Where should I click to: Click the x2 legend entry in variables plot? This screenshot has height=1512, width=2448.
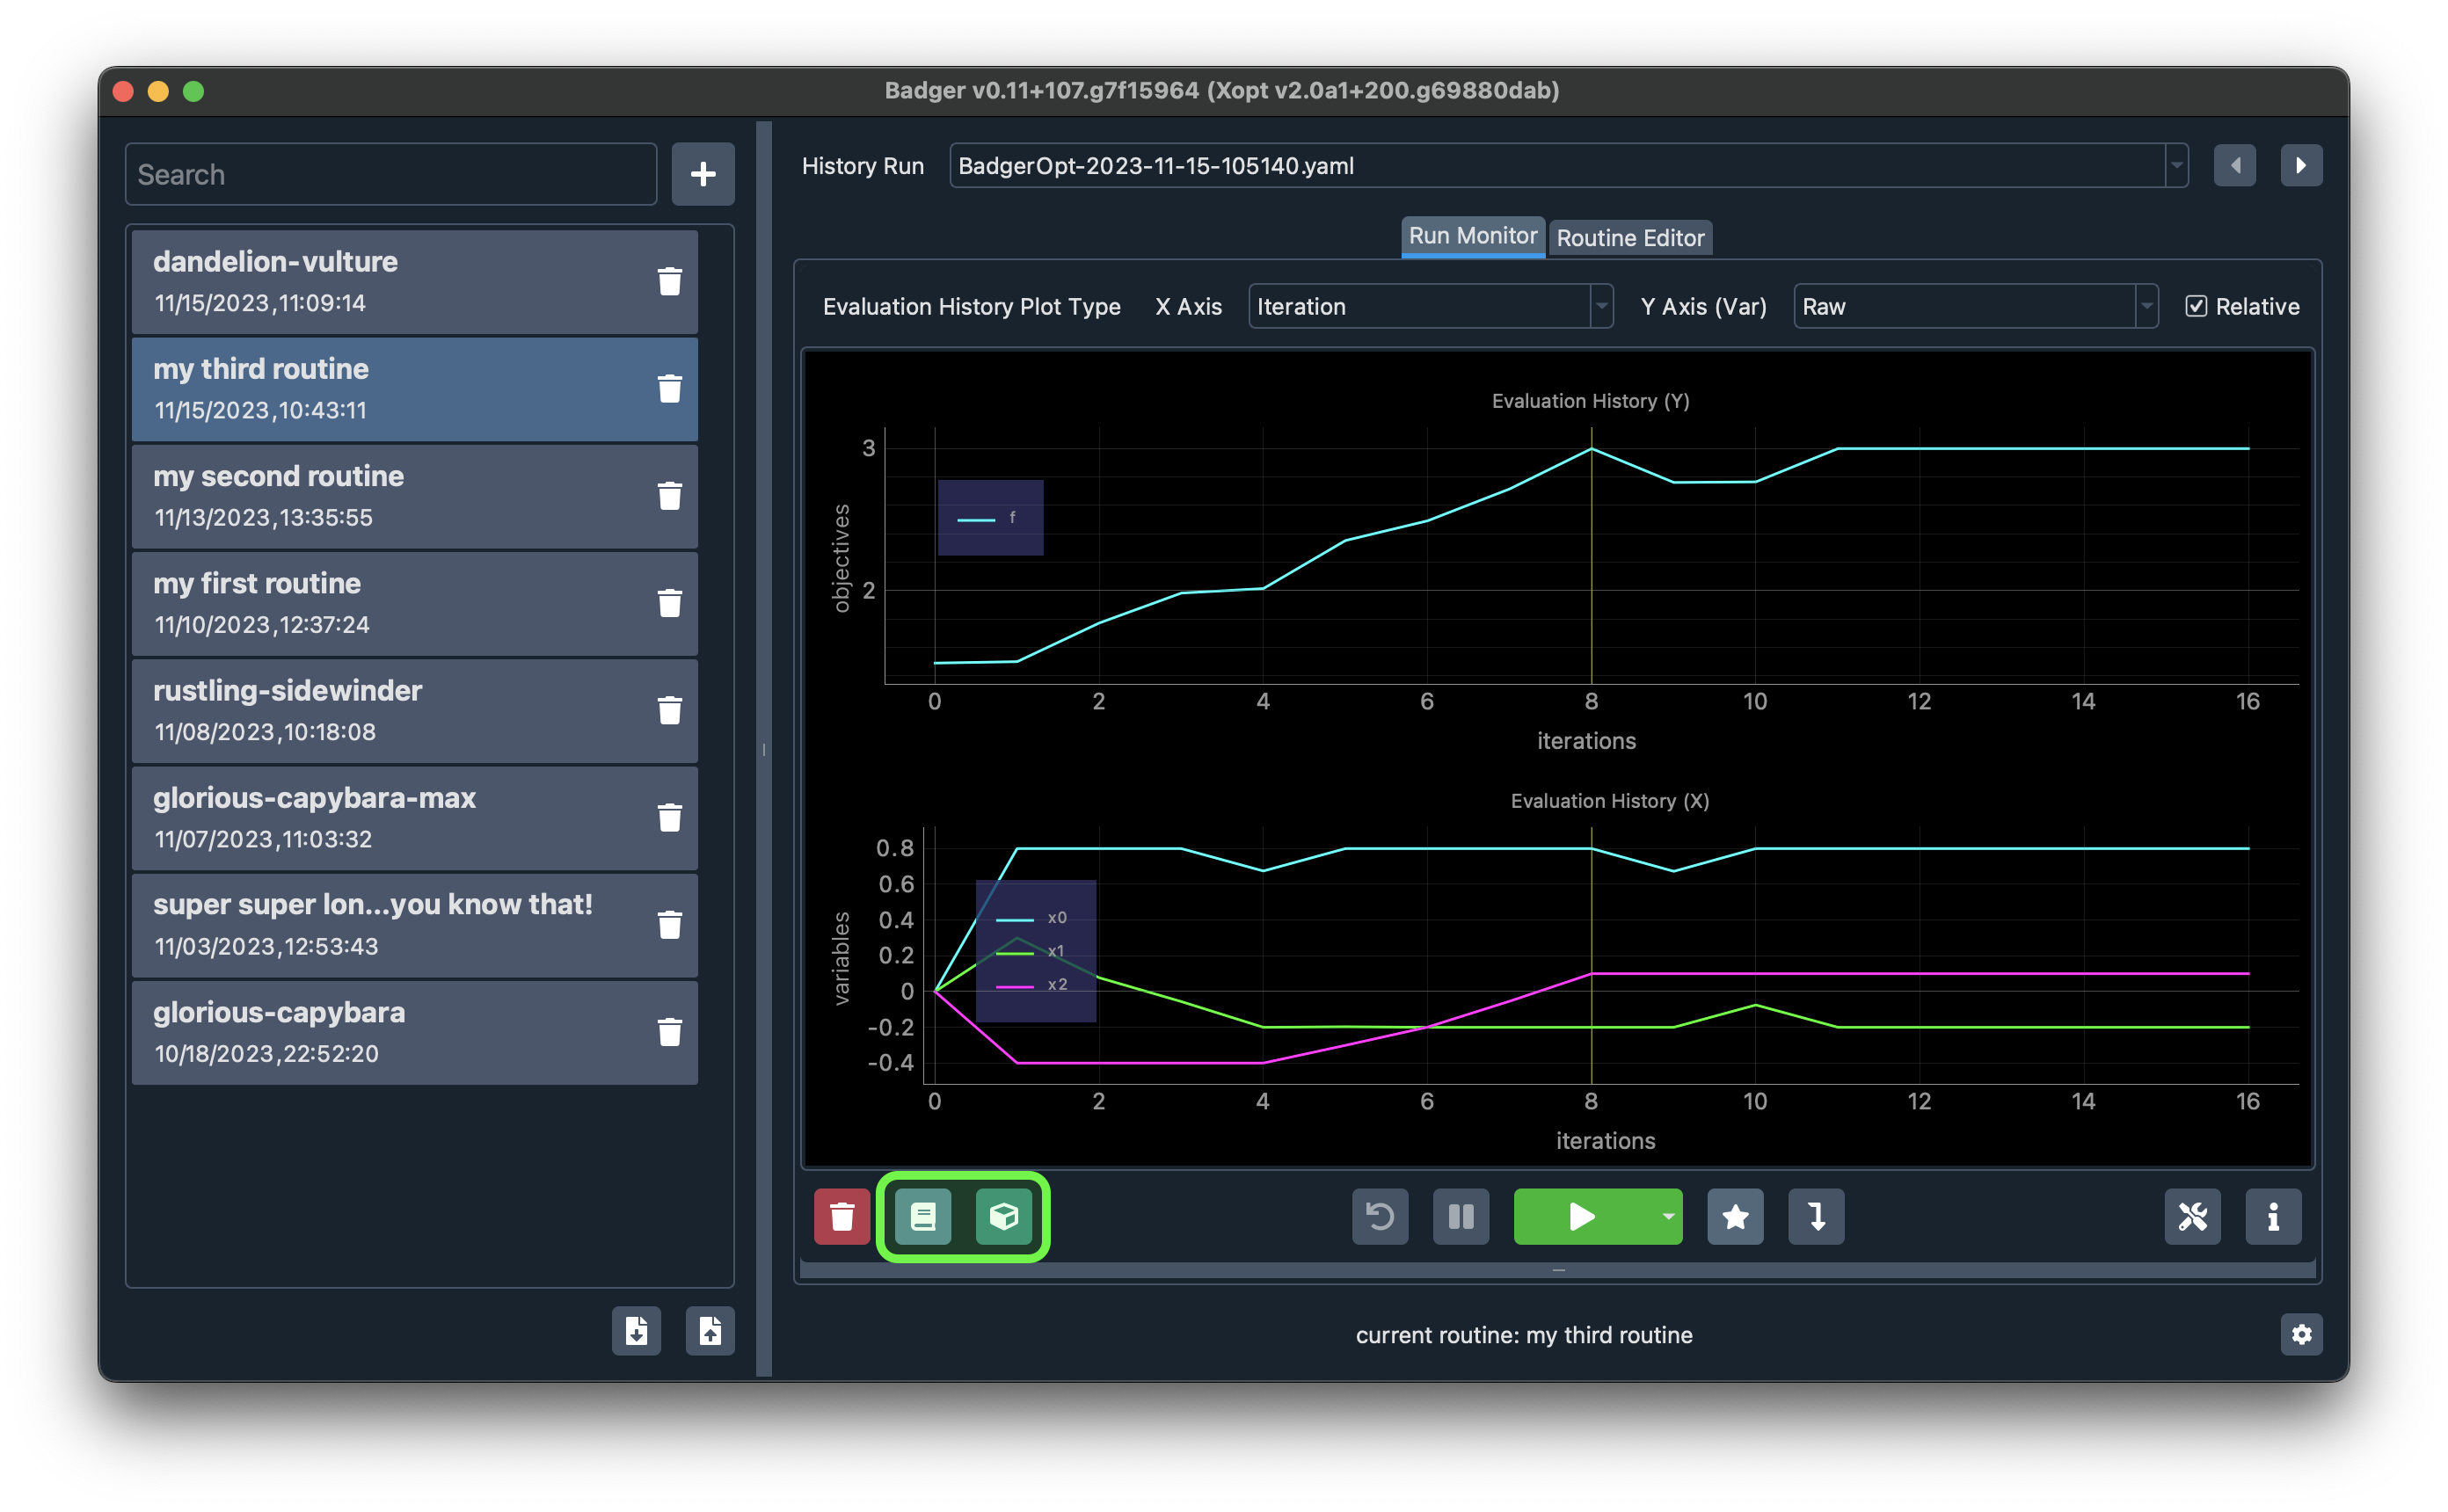point(1032,985)
